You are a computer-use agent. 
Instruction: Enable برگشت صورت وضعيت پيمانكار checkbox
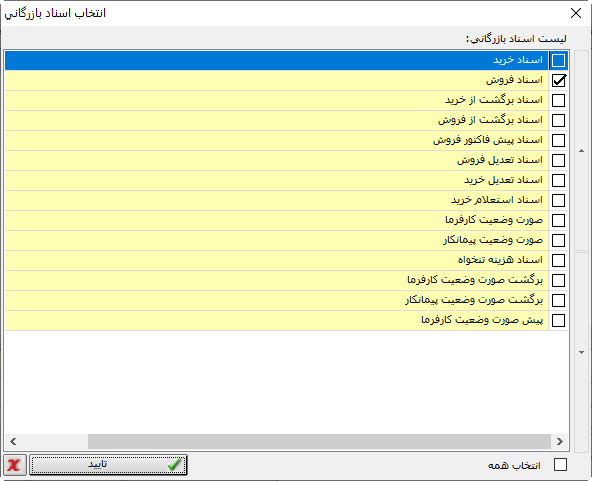[x=558, y=301]
